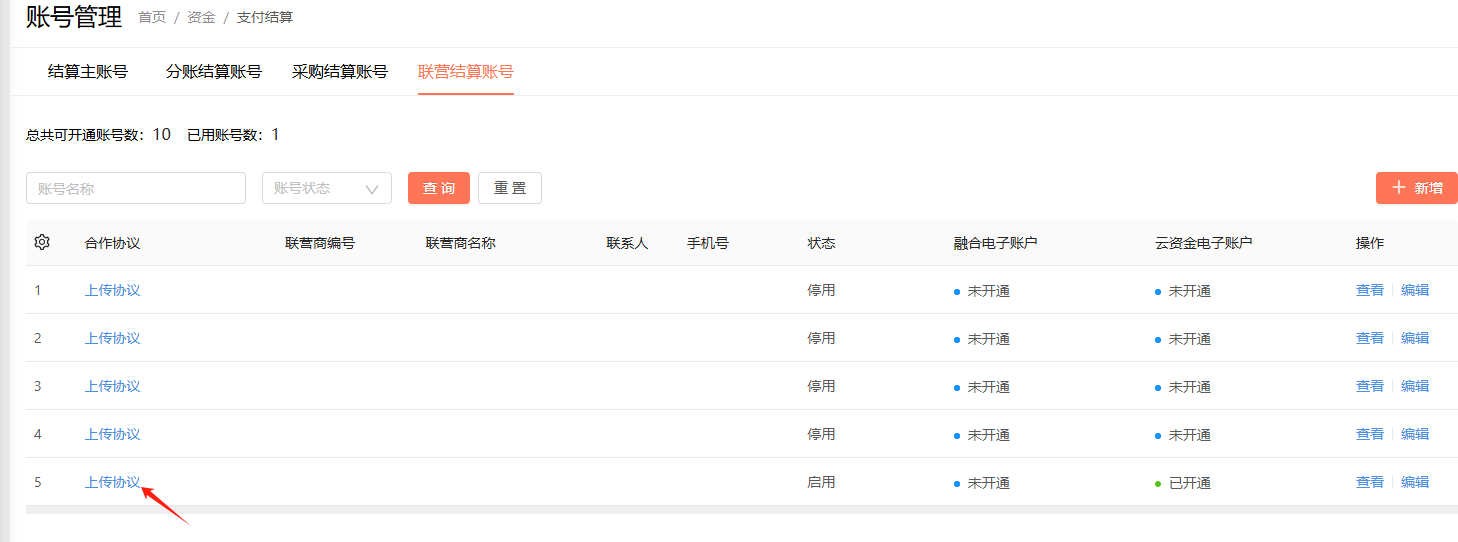Select the 联营结算账号 tab
This screenshot has width=1458, height=542.
coord(466,72)
